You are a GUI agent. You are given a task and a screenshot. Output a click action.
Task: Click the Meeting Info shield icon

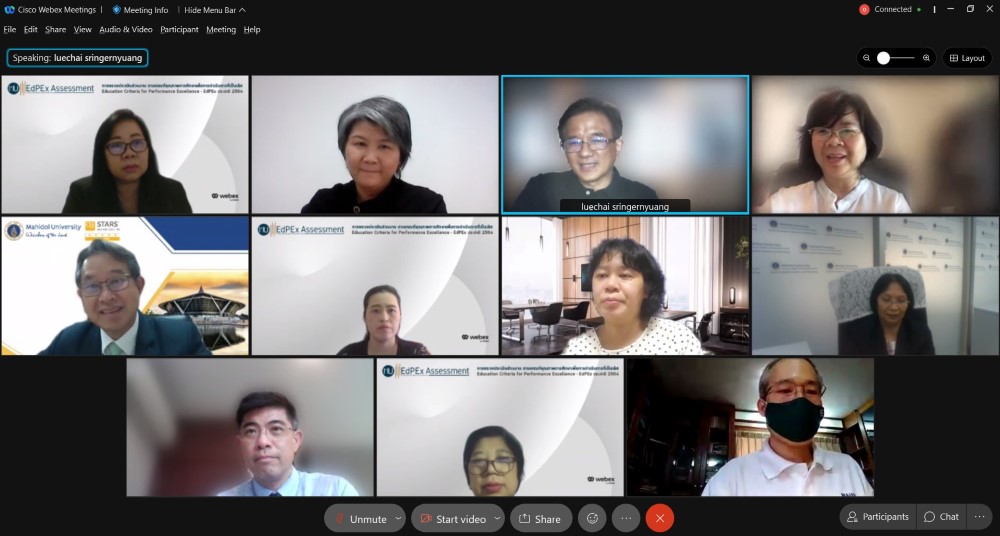coord(117,10)
